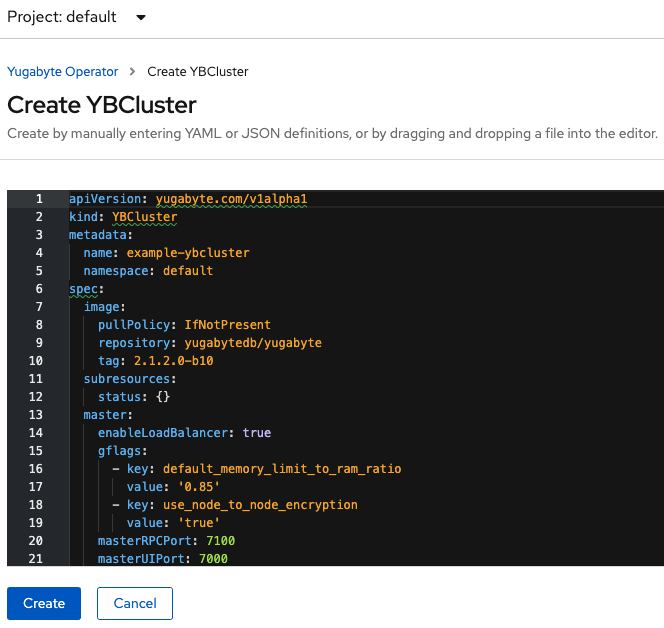Click the caret arrow beside Project: default
Viewport: 664px width, 628px height.
[140, 18]
